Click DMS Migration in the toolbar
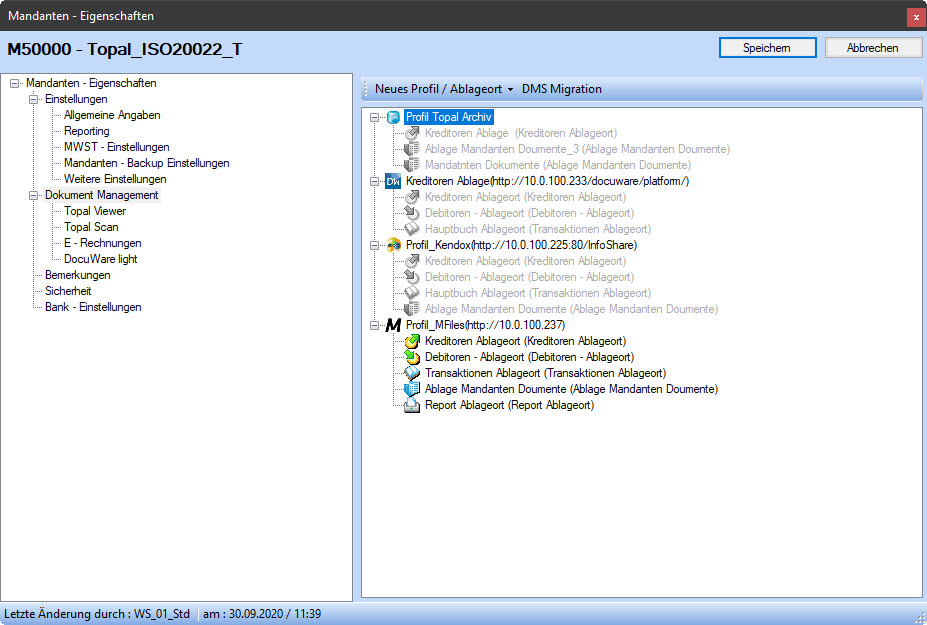 click(561, 89)
